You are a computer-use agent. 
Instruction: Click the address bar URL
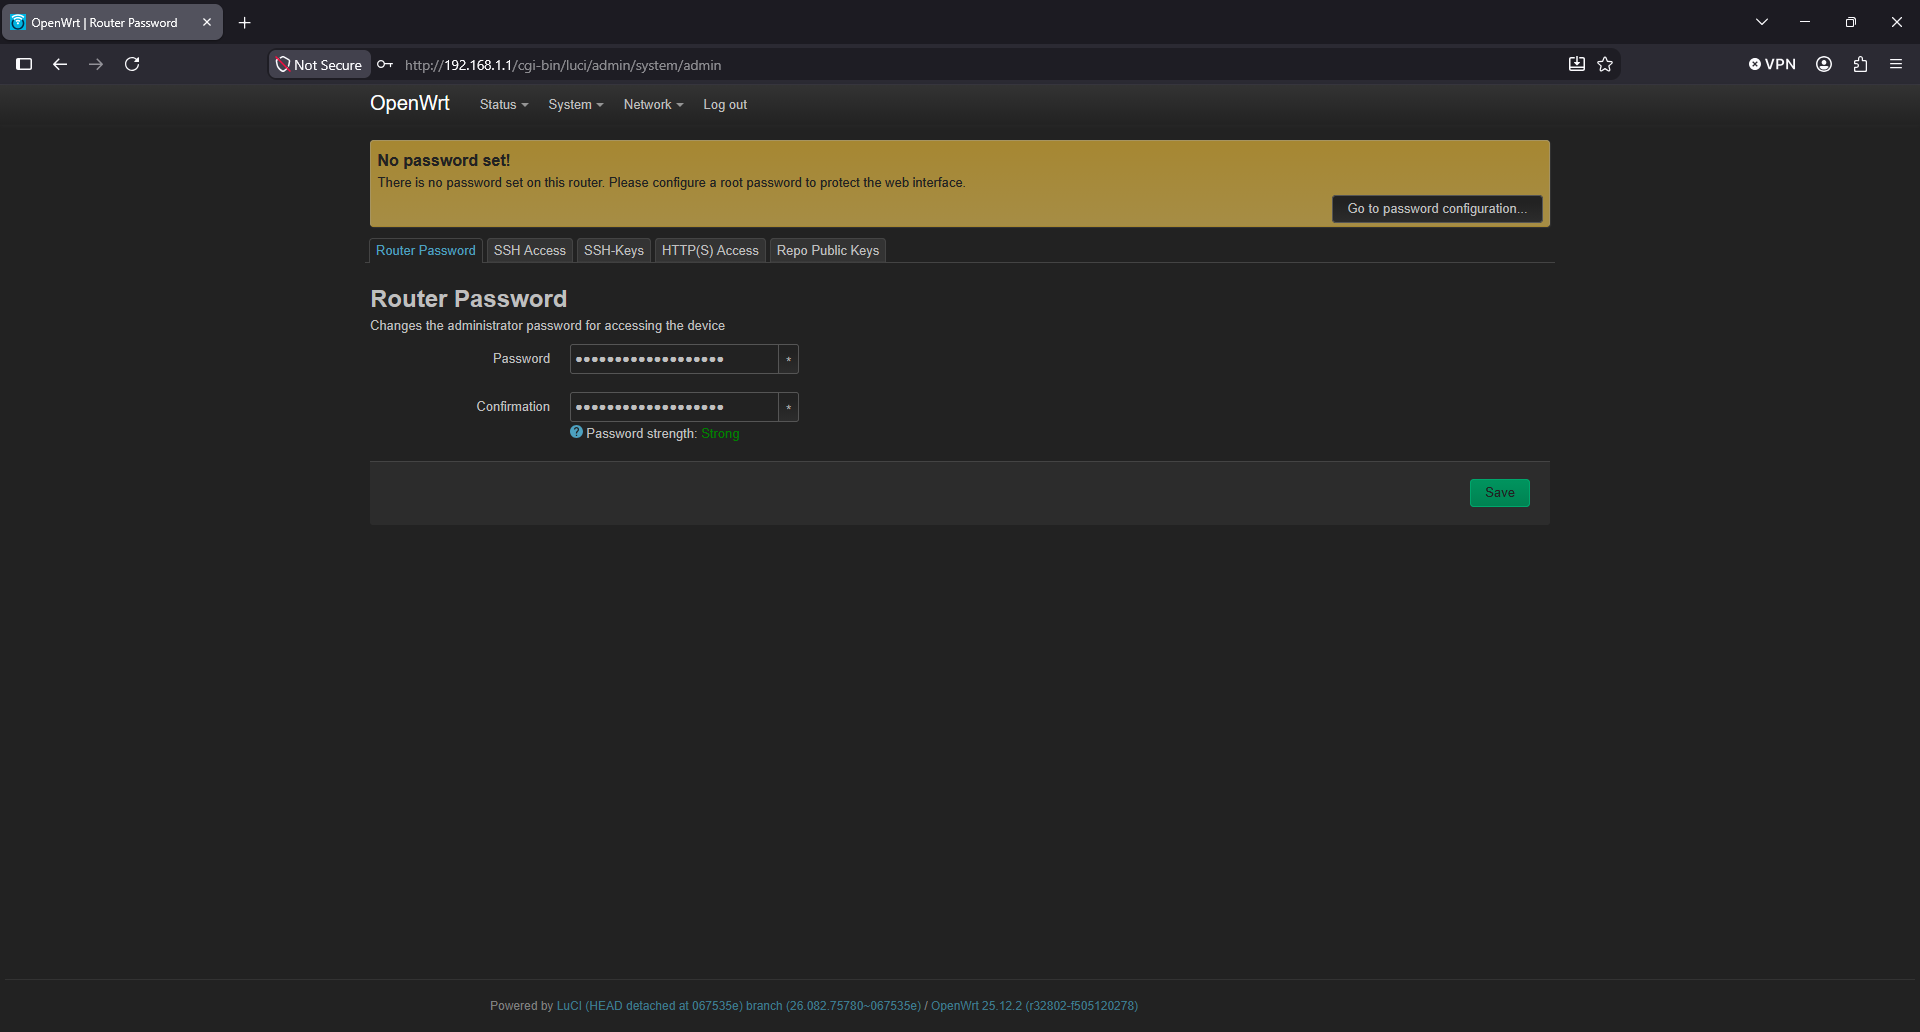pos(563,65)
